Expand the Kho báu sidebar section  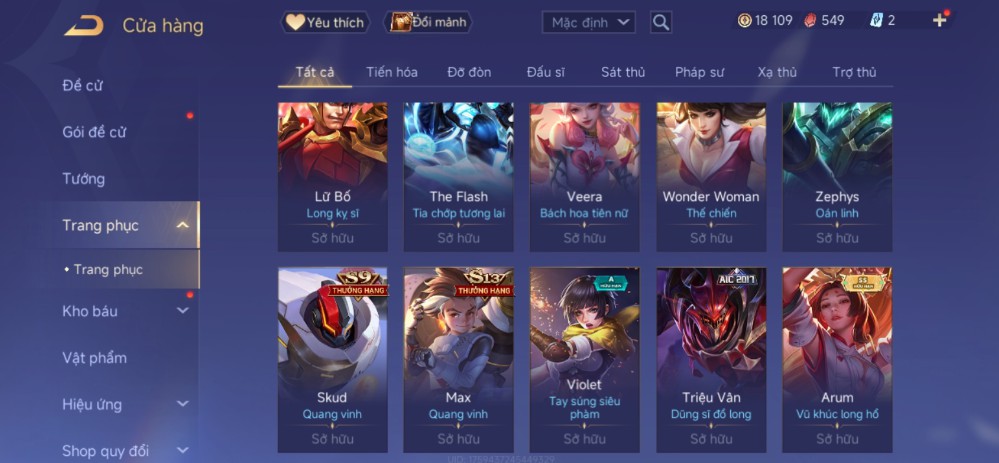pos(182,311)
